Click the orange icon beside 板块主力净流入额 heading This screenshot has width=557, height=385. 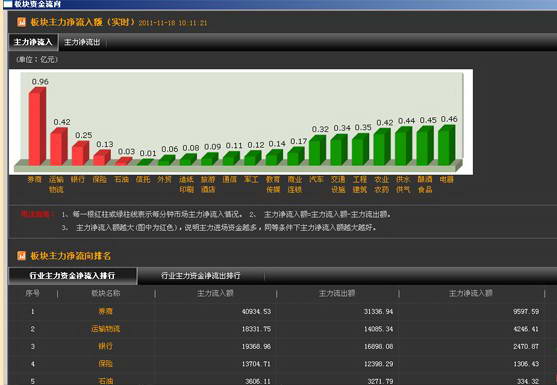[21, 22]
